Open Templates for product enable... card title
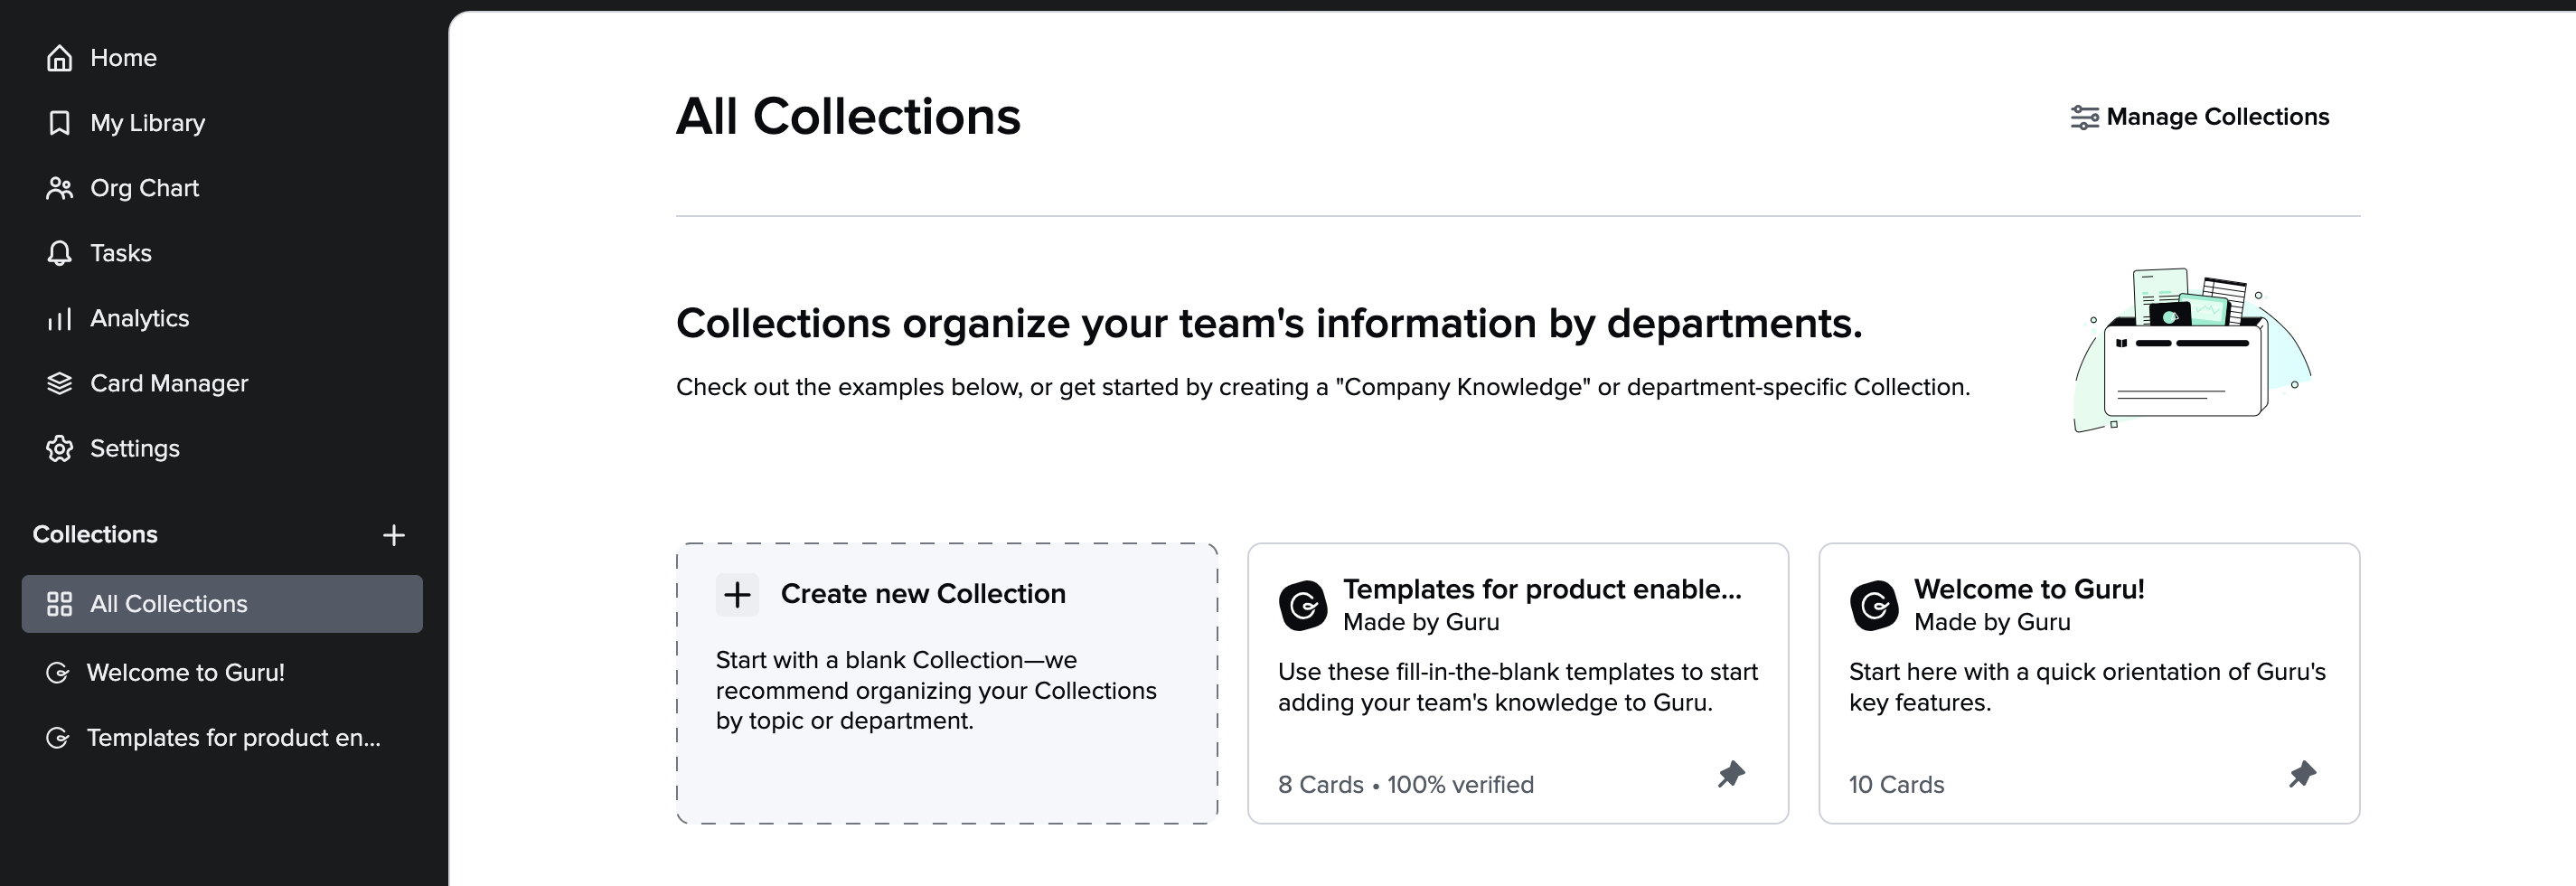2576x886 pixels. click(1541, 589)
